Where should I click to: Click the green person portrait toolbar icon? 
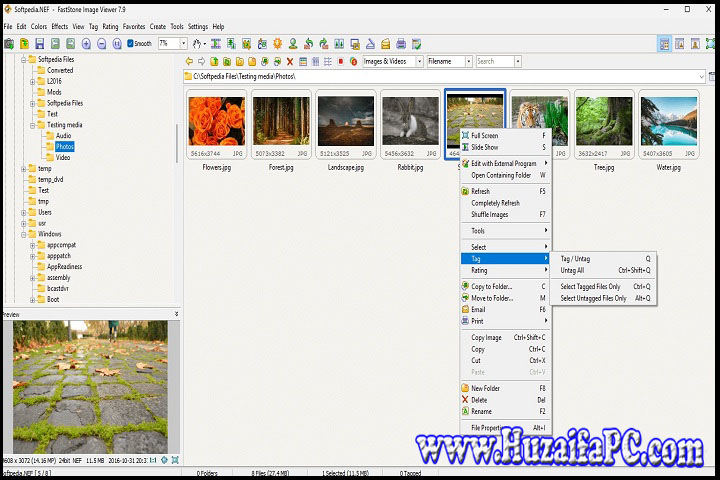pyautogui.click(x=293, y=44)
